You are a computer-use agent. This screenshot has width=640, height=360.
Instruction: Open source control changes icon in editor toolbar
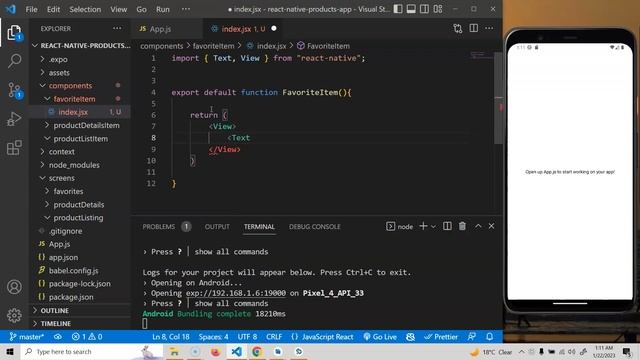[458, 28]
